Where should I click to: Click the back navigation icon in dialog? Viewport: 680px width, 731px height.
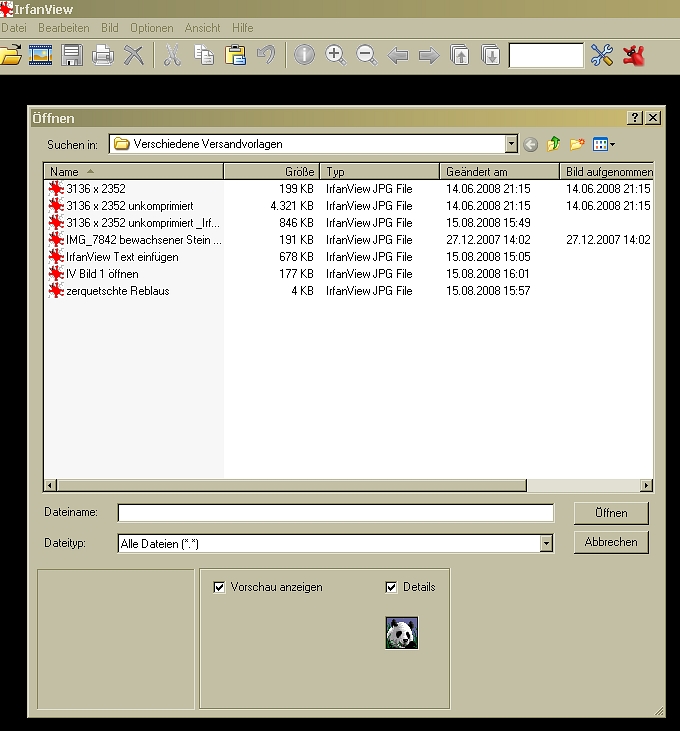coord(530,145)
